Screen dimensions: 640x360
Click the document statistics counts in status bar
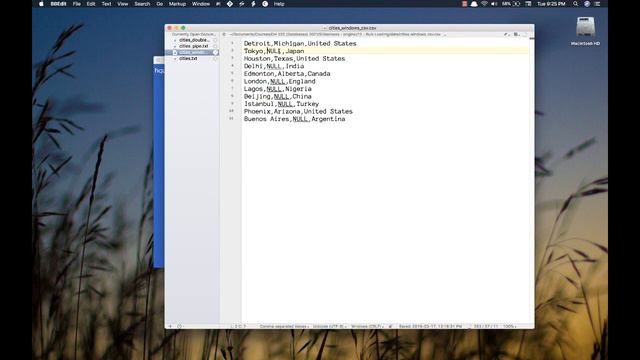486,326
